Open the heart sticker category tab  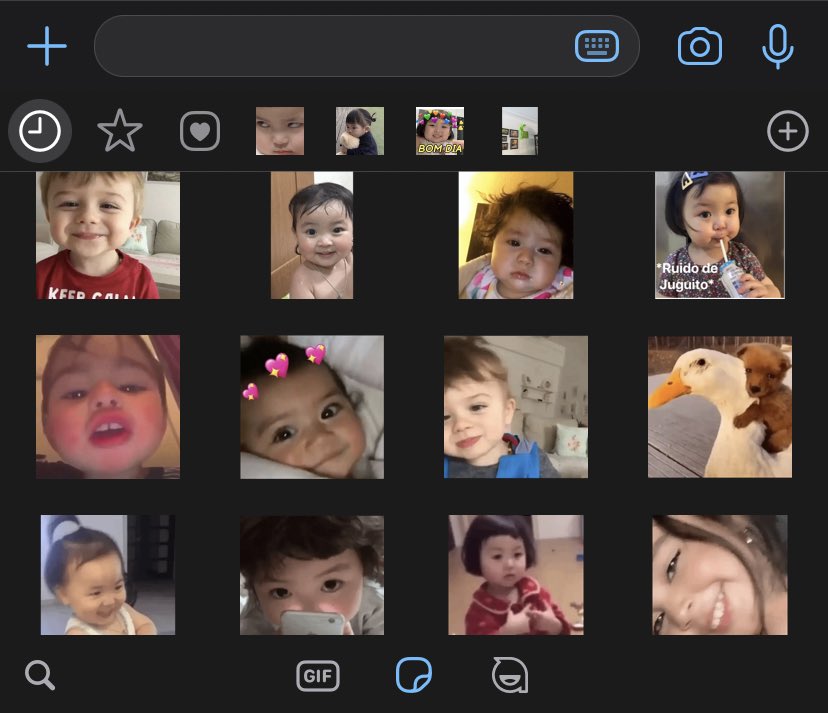tap(200, 131)
